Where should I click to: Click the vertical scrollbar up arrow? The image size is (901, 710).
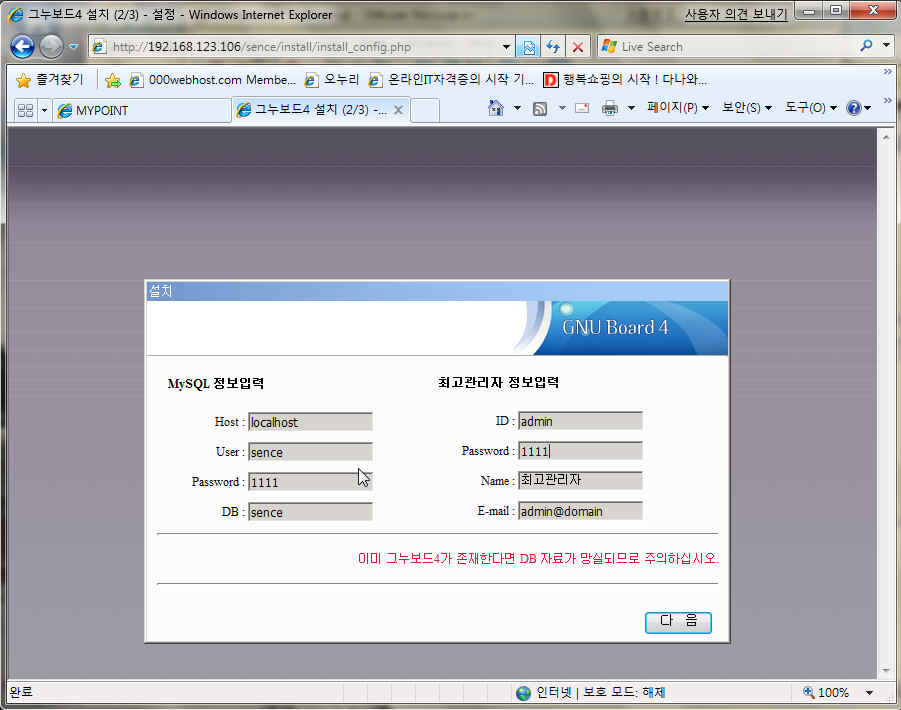coord(885,137)
